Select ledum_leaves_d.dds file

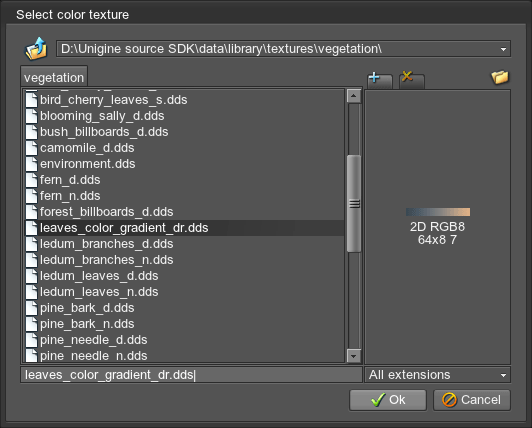pyautogui.click(x=184, y=276)
